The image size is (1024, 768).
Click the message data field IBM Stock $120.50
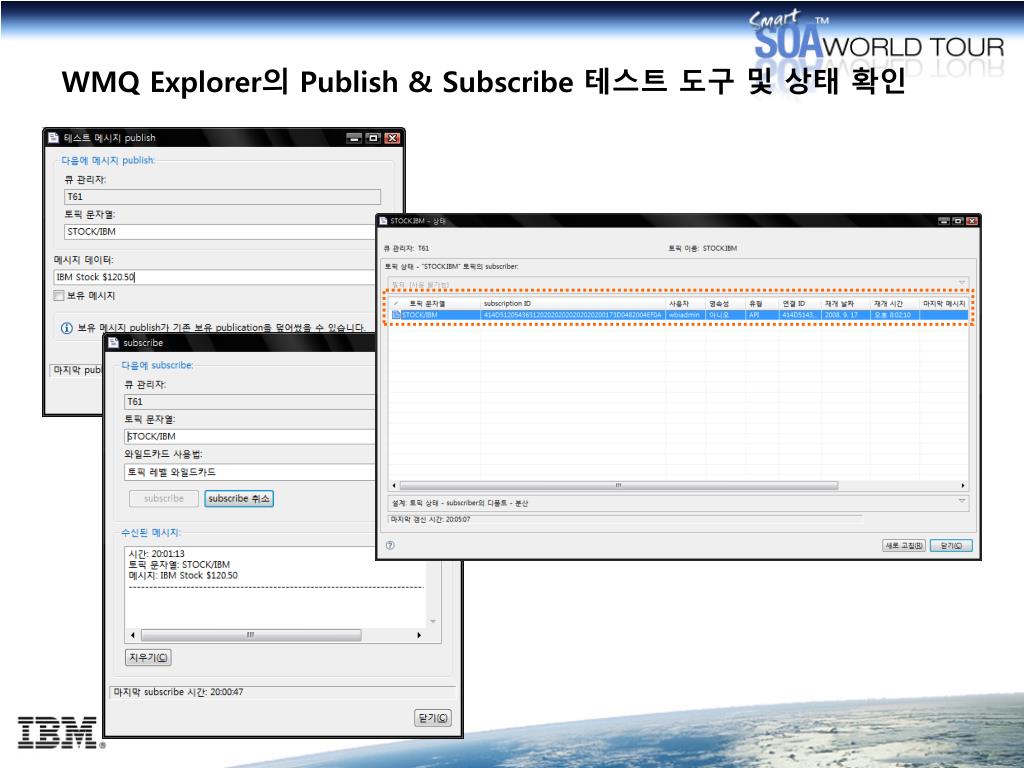(216, 277)
